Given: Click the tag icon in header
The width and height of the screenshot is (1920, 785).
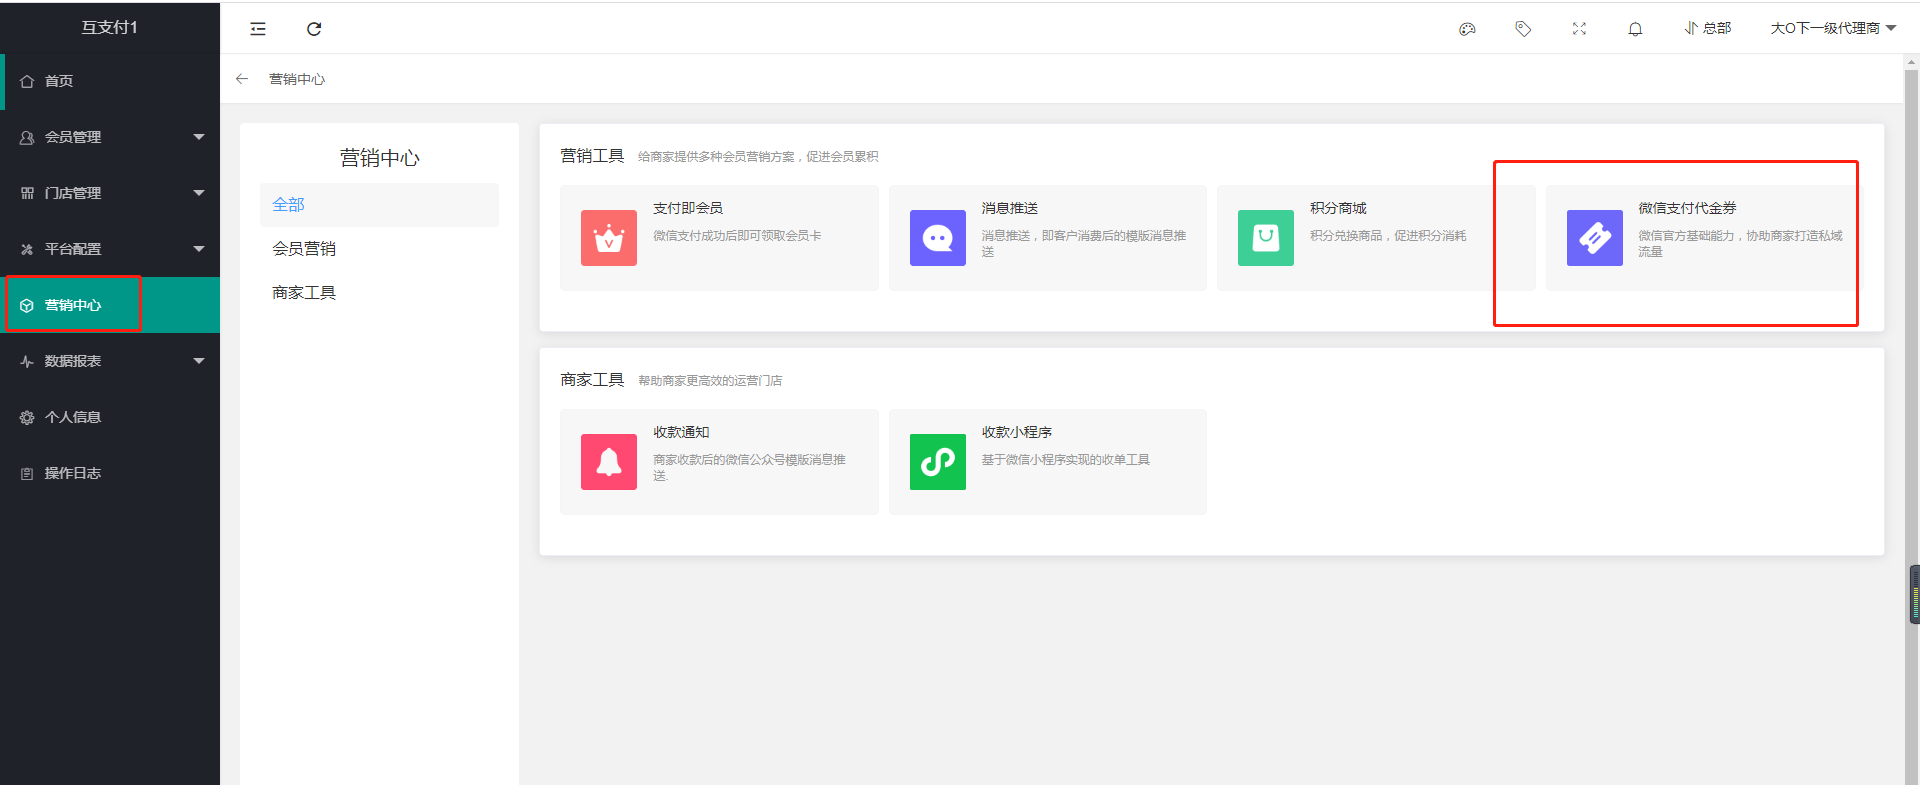Looking at the screenshot, I should [1523, 29].
